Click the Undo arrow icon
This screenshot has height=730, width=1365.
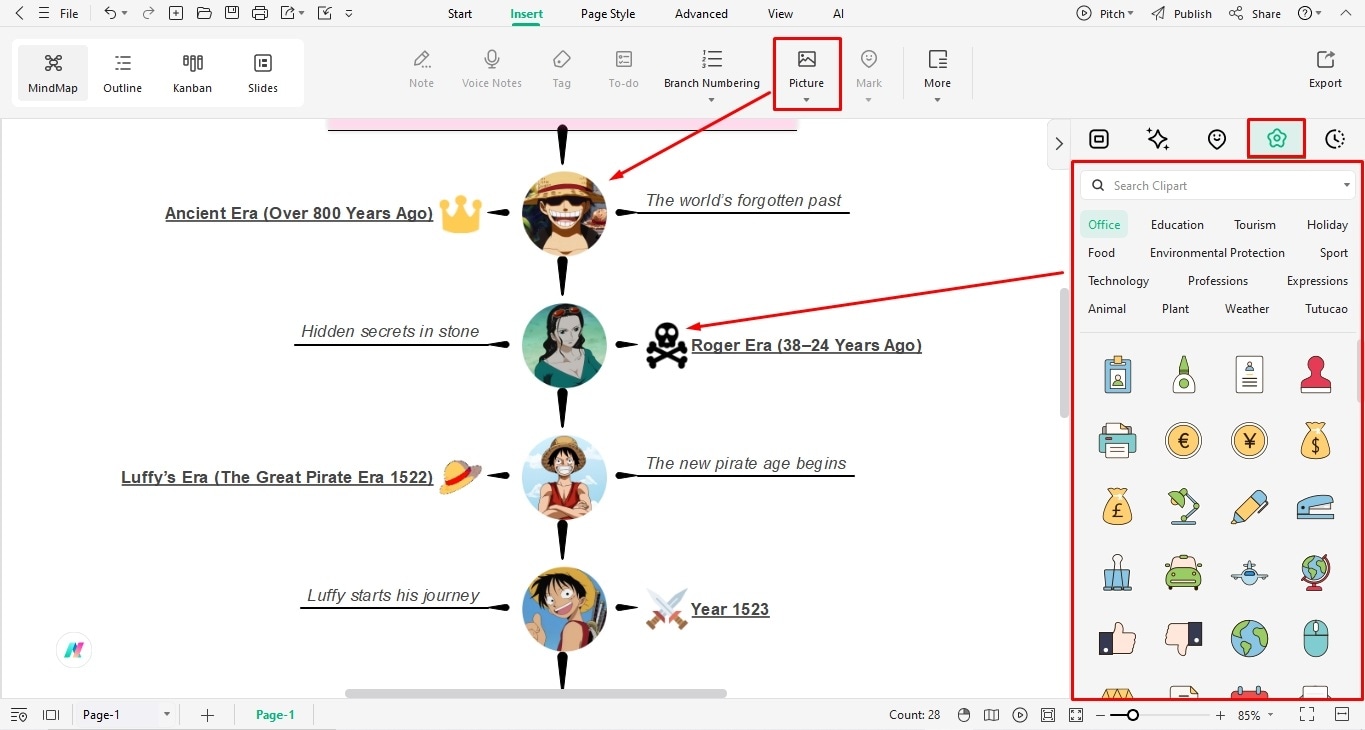[x=110, y=14]
